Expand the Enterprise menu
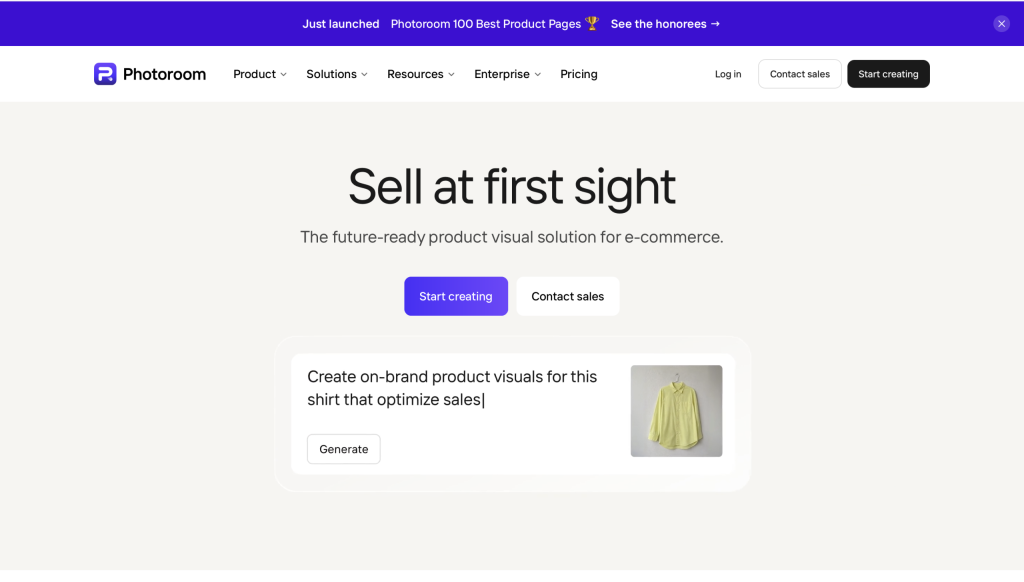 pos(507,74)
